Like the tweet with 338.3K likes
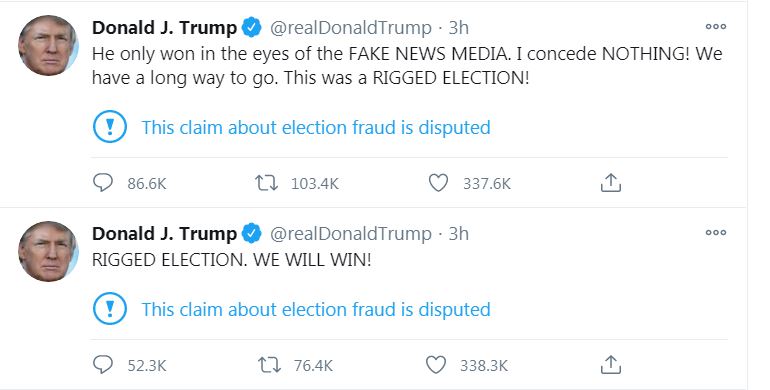Image resolution: width=770 pixels, height=390 pixels. pos(436,365)
